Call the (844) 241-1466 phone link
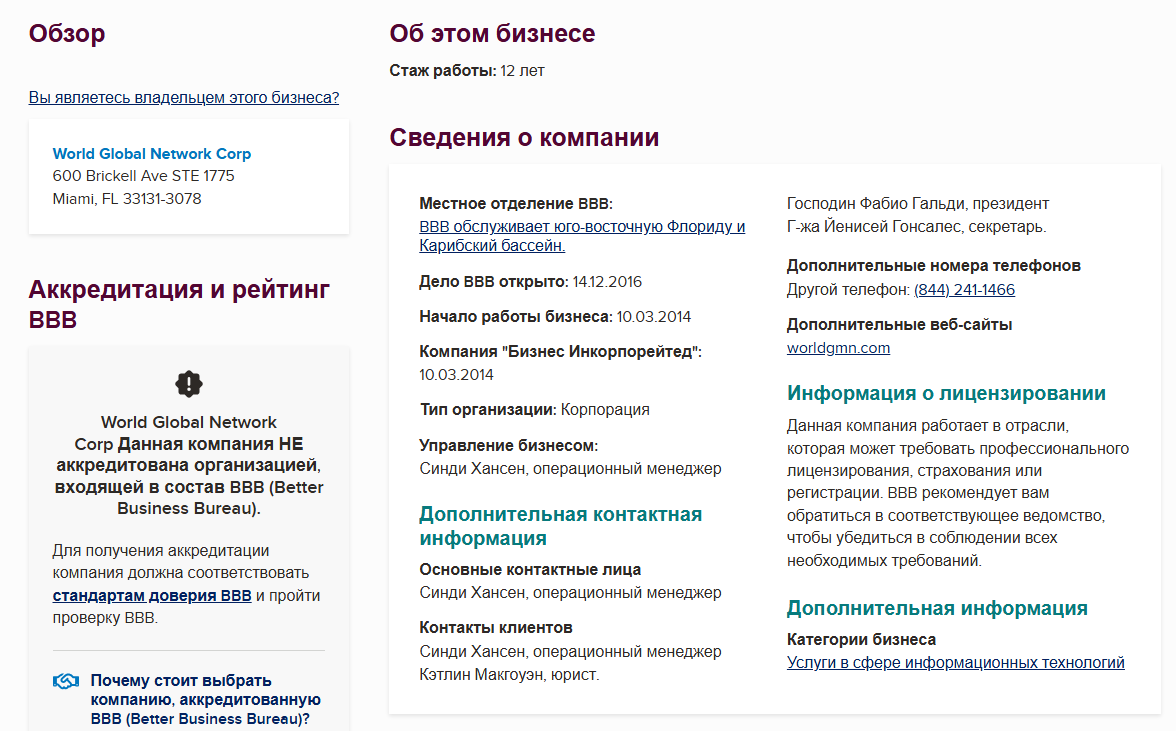1176x731 pixels. [964, 289]
